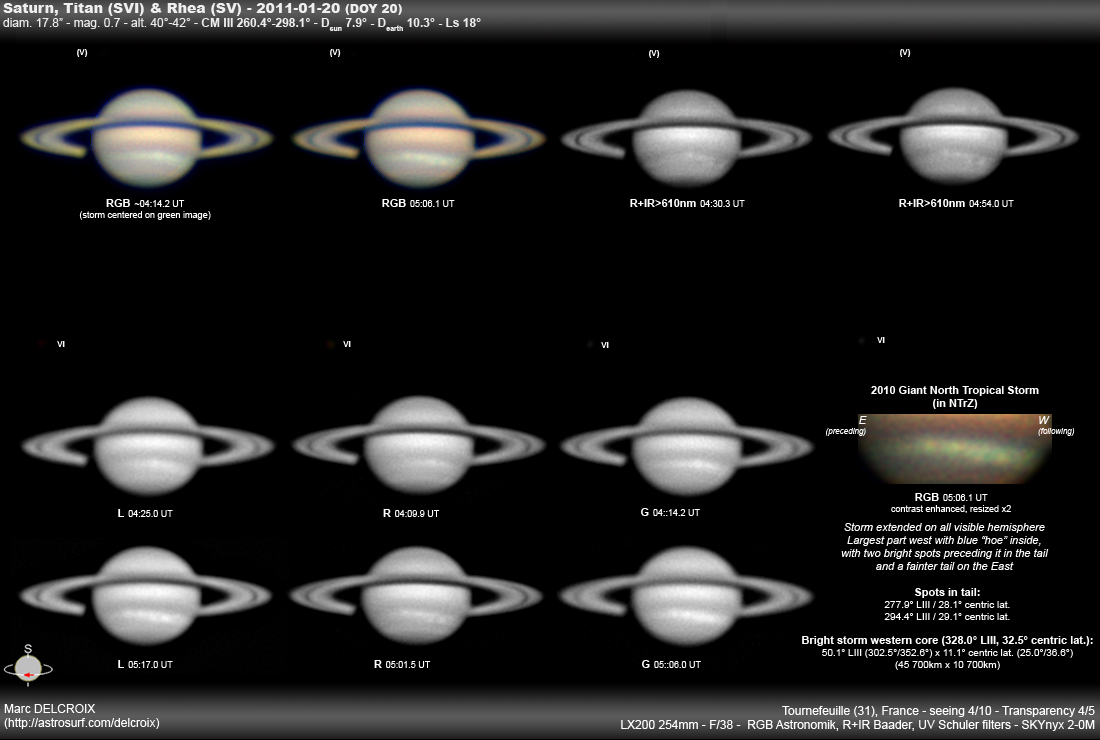Select the G 05::06.0 UT Saturn image
The width and height of the screenshot is (1100, 740).
(x=685, y=596)
